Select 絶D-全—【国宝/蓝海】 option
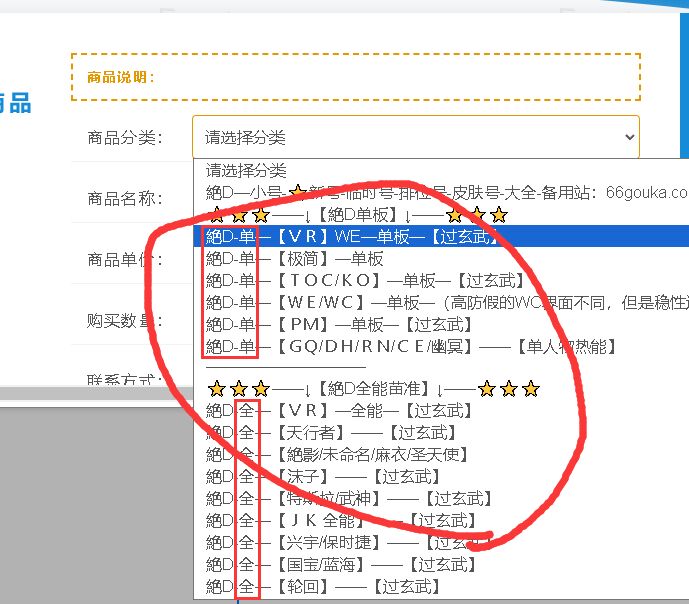Viewport: 689px width, 604px height. [441, 564]
